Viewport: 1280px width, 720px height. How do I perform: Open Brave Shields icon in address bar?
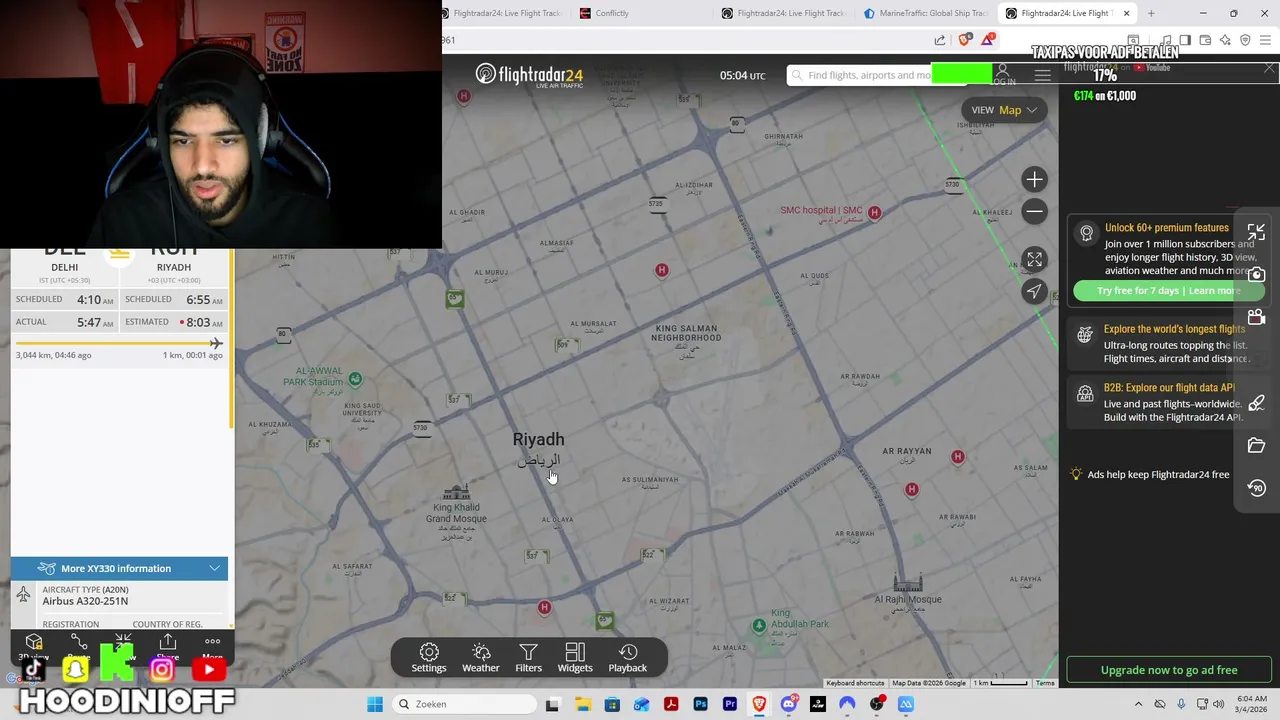pyautogui.click(x=964, y=40)
